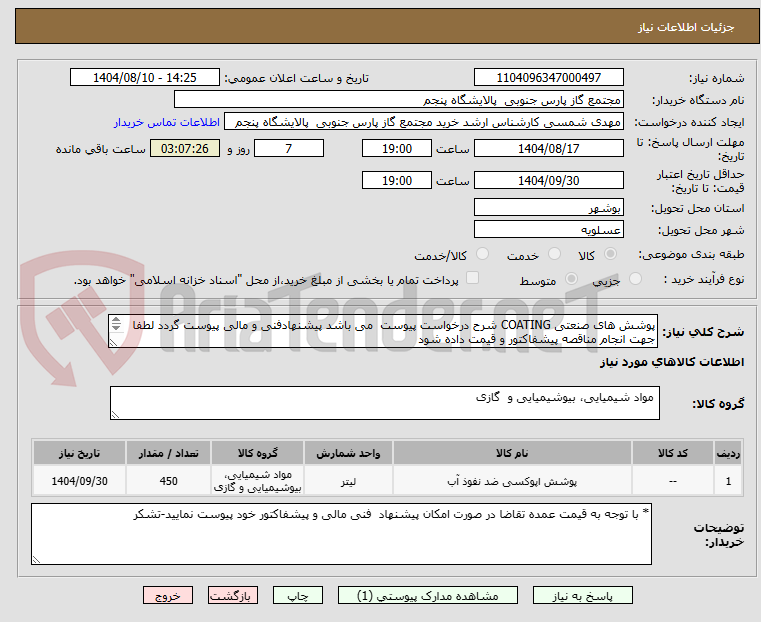This screenshot has width=761, height=622.
Task: Click resize grip of توضیحات خریدار textarea
Action: click(x=36, y=559)
